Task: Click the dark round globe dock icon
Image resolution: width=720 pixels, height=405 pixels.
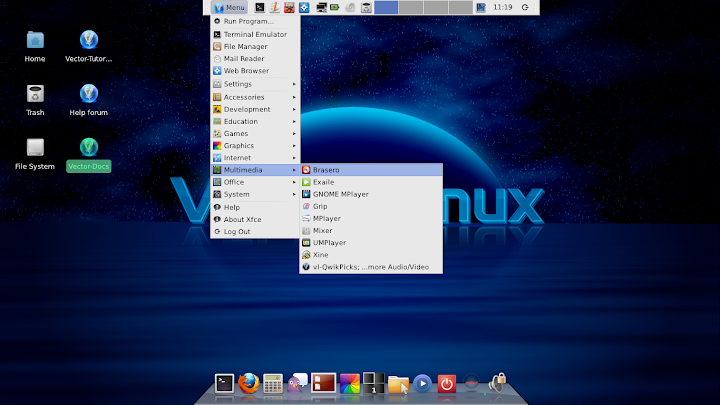Action: click(471, 383)
